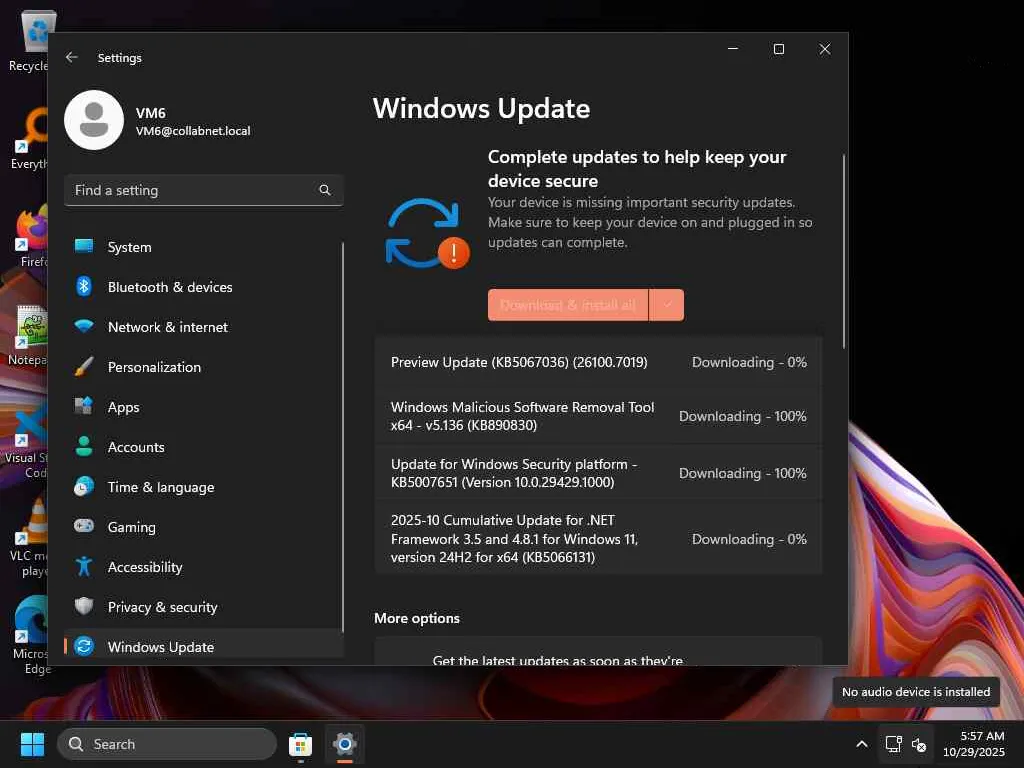1024x768 pixels.
Task: Go to Network & internet
Action: coord(204,327)
